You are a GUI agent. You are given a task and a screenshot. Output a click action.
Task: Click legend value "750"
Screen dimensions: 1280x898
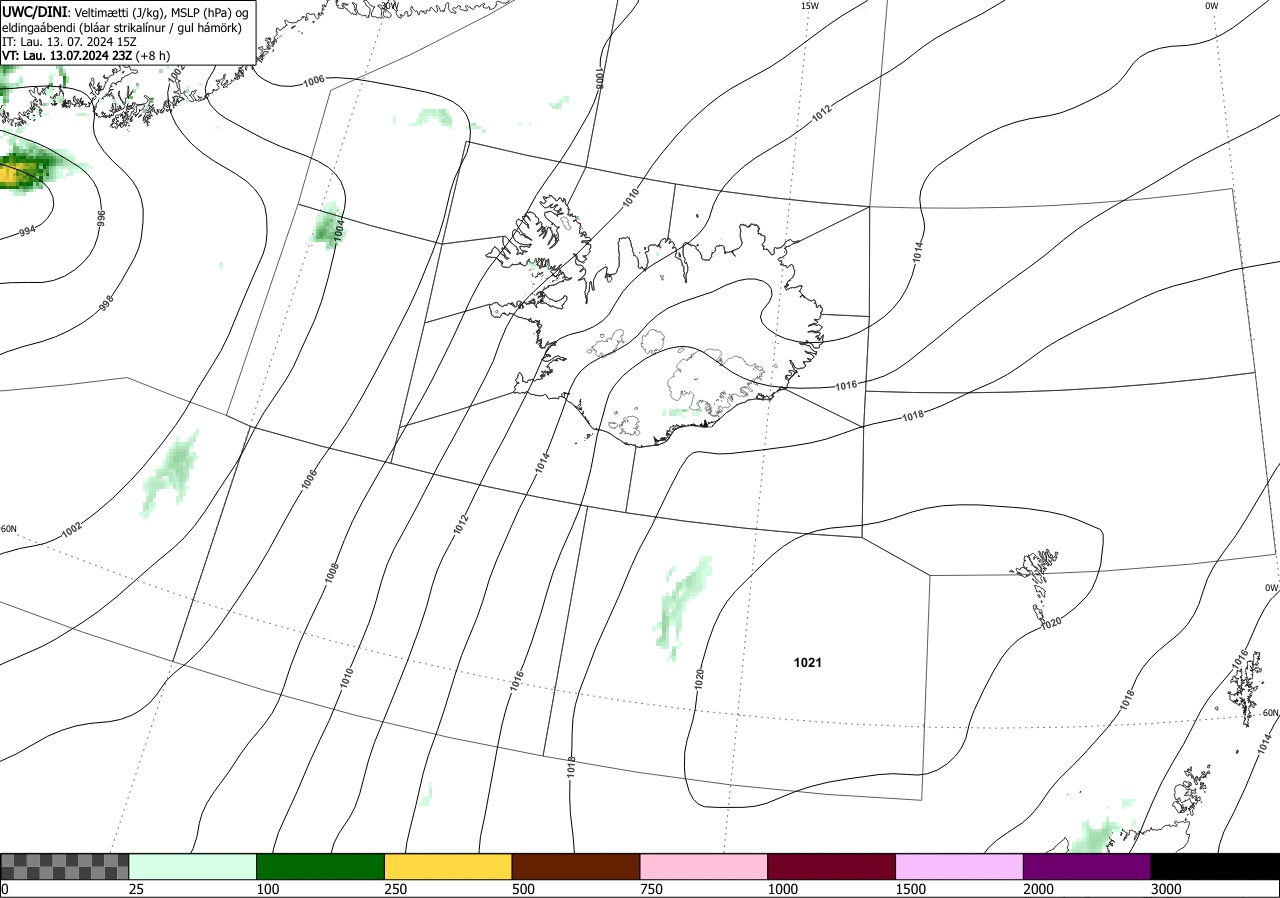(x=651, y=889)
